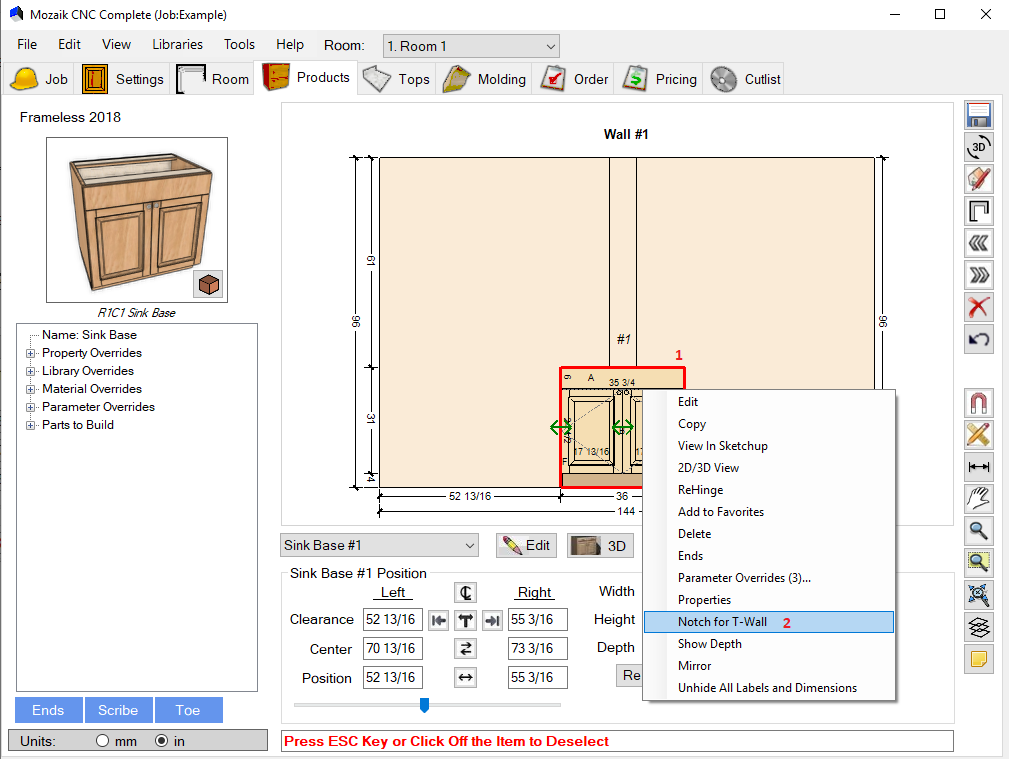Select the hand pan tool

point(979,498)
